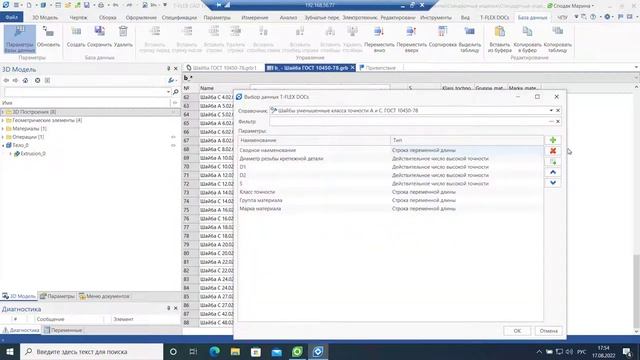Switch to the T-FLEX DOCs ribbon tab
Screen dimensions: 640x360
pyautogui.click(x=494, y=18)
